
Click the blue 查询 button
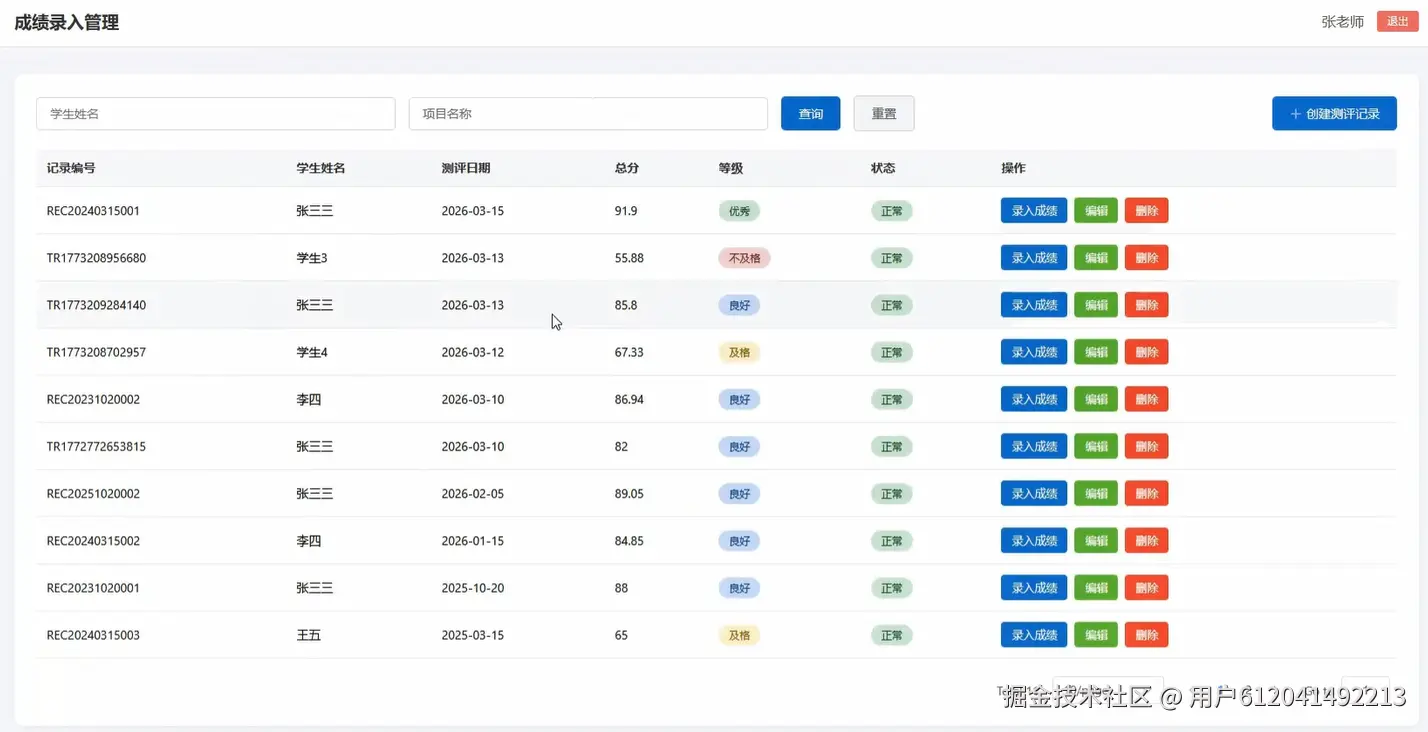click(810, 114)
